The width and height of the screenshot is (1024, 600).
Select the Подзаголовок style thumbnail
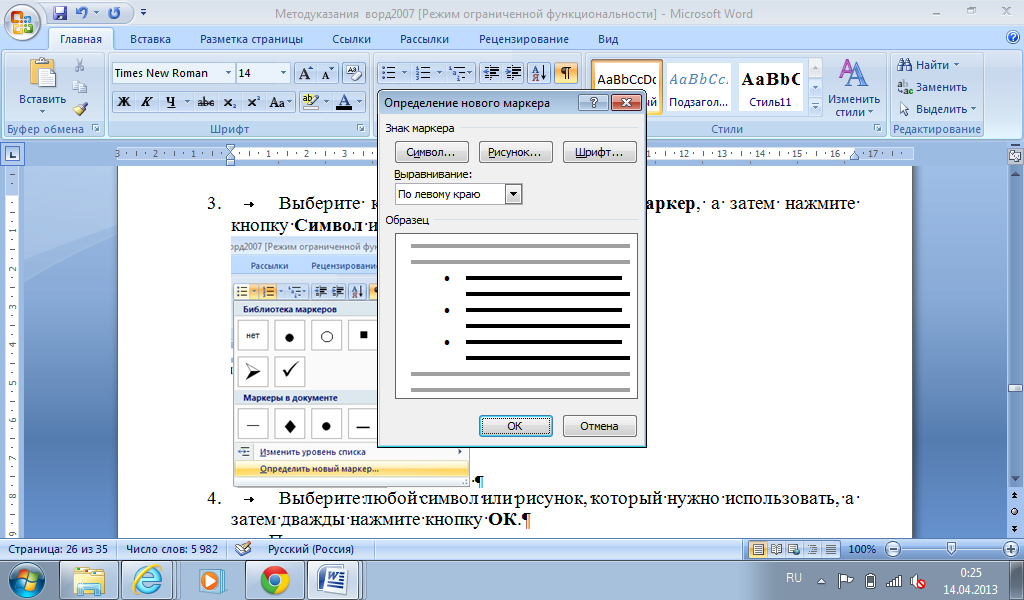(699, 88)
